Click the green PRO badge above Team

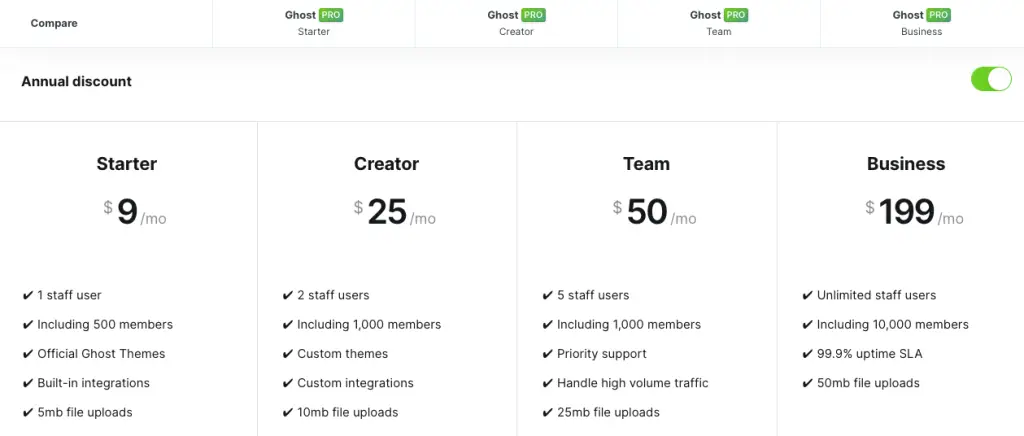pos(736,15)
